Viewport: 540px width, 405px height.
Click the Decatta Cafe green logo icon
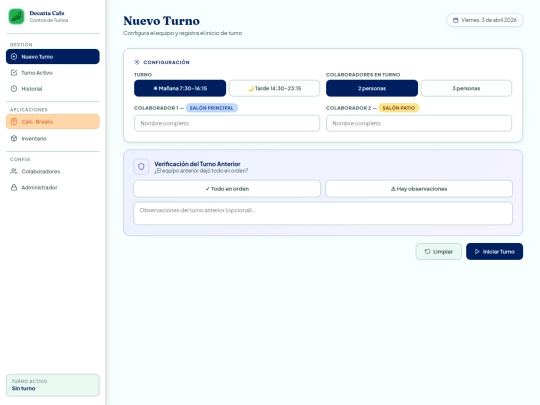click(x=16, y=17)
